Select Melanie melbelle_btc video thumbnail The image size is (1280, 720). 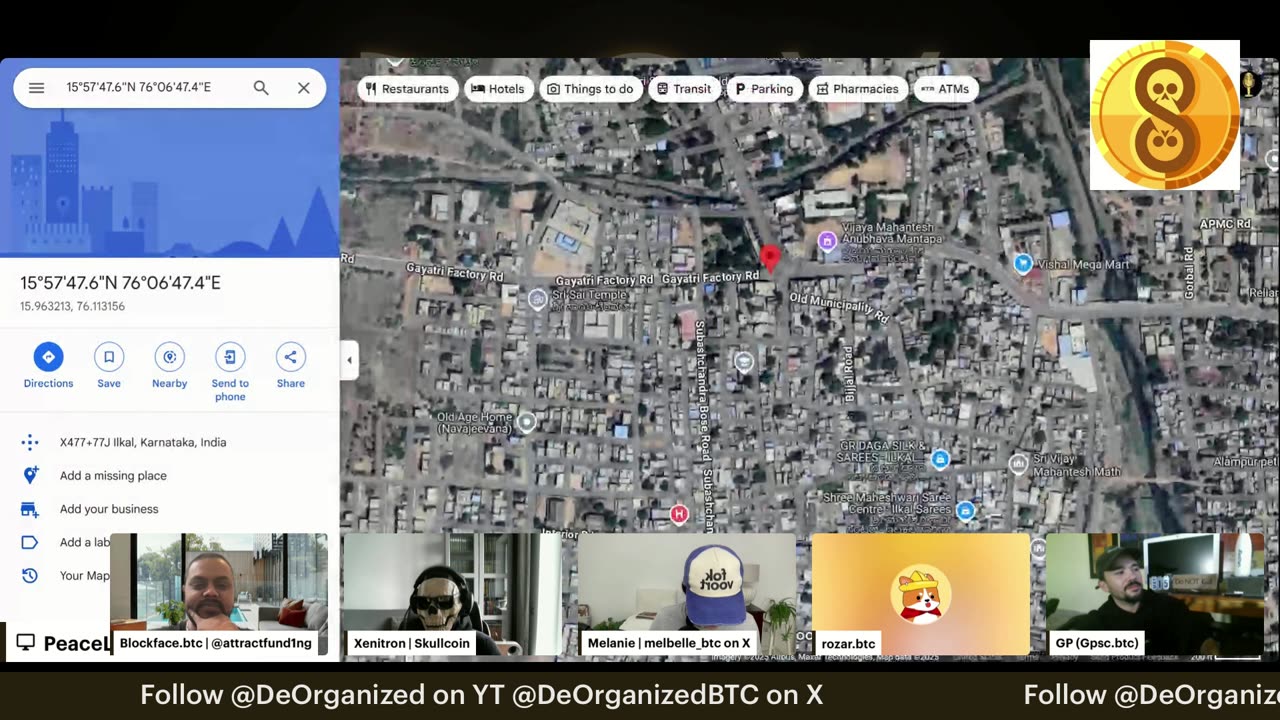click(x=687, y=594)
